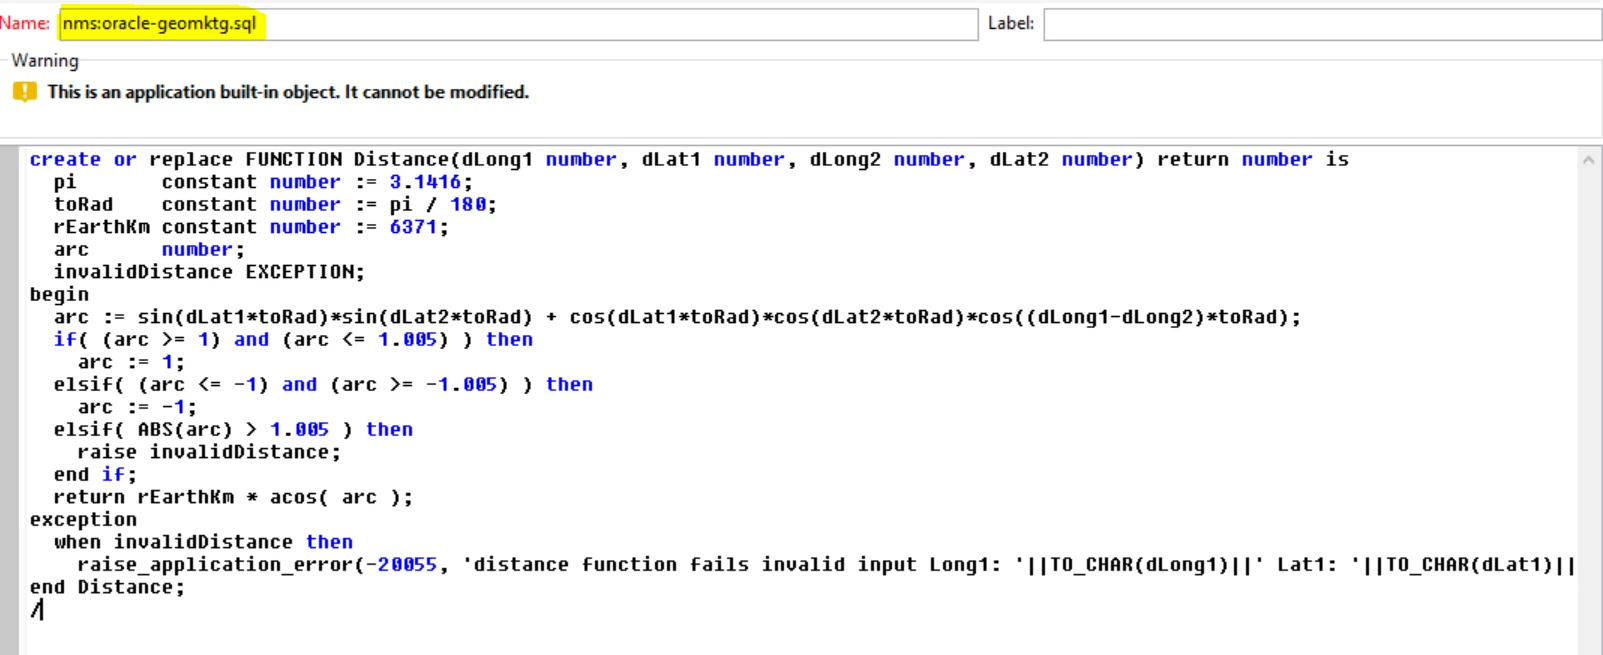Click the 'elsif( (arc <= -1)' line
This screenshot has width=1603, height=655.
[323, 385]
